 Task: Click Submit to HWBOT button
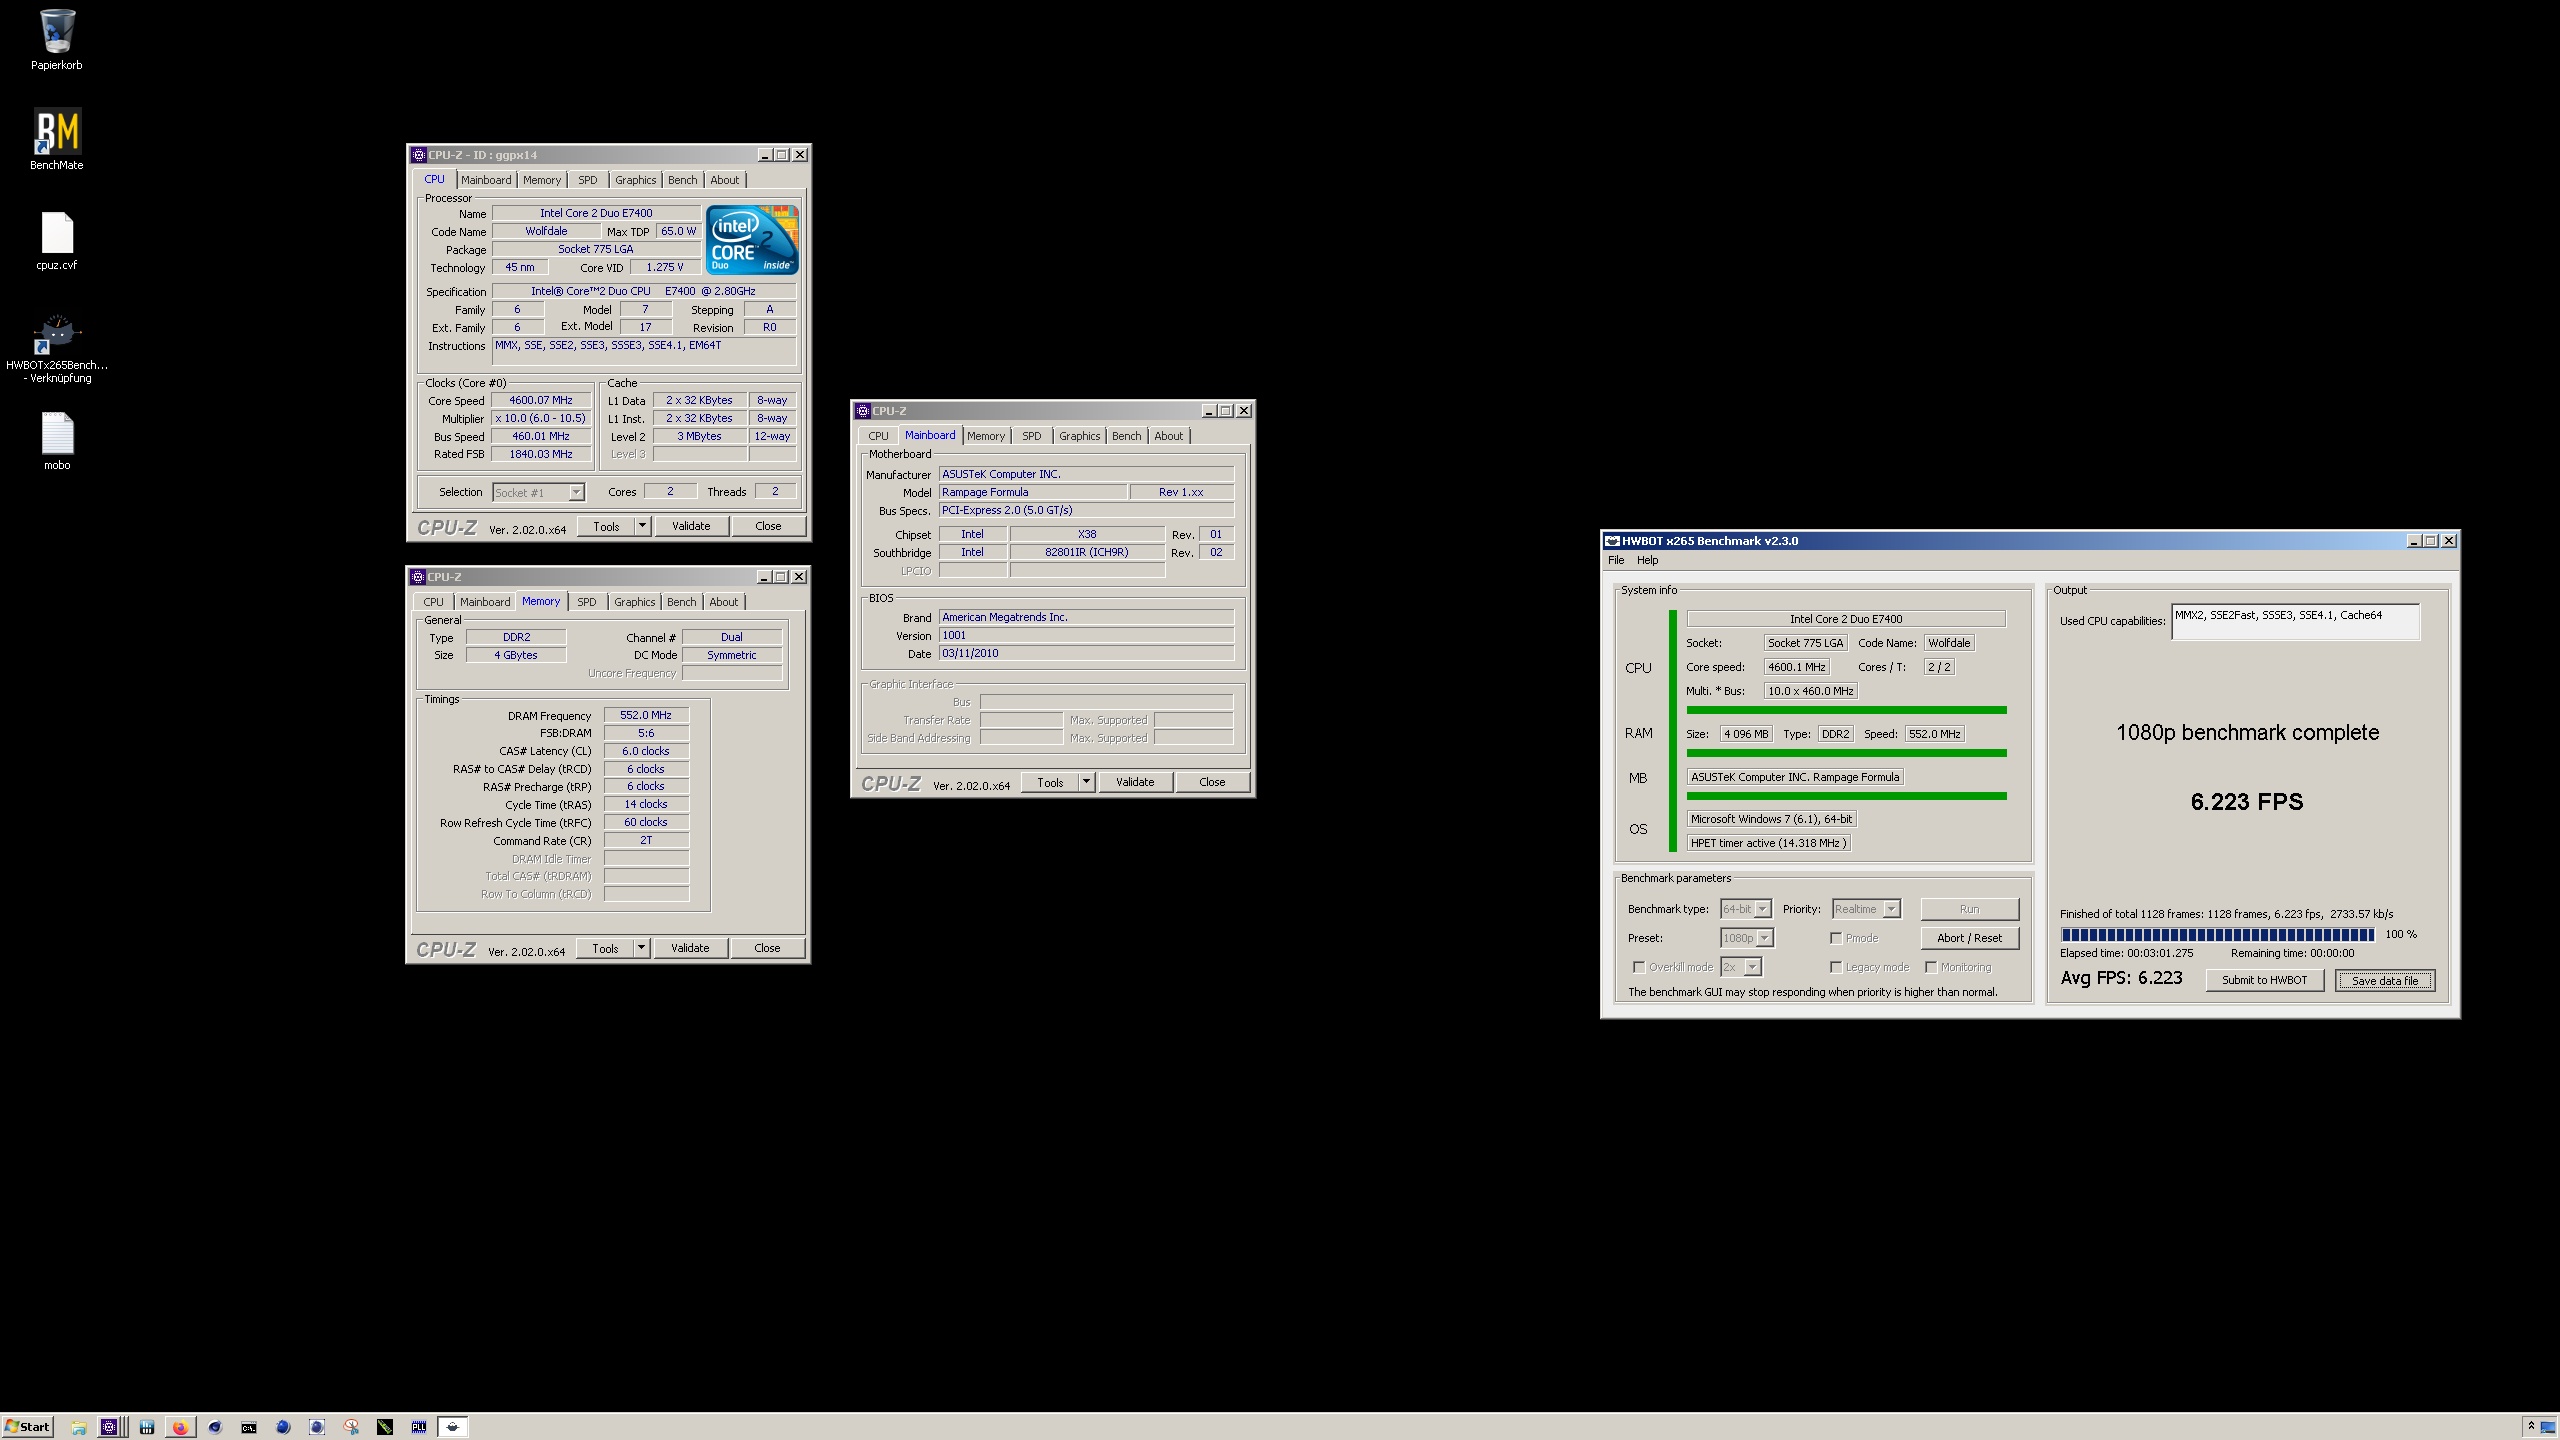2265,980
